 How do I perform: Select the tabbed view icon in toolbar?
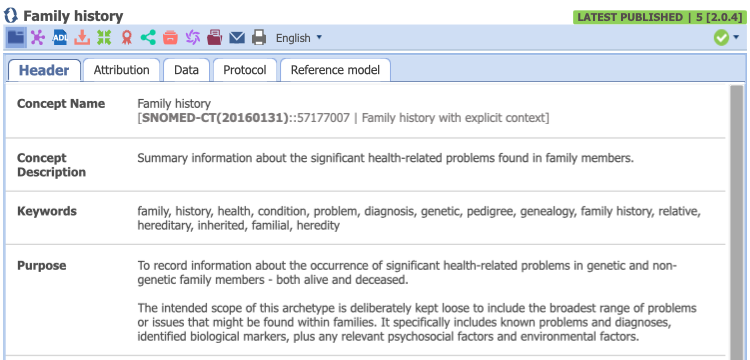(x=15, y=37)
